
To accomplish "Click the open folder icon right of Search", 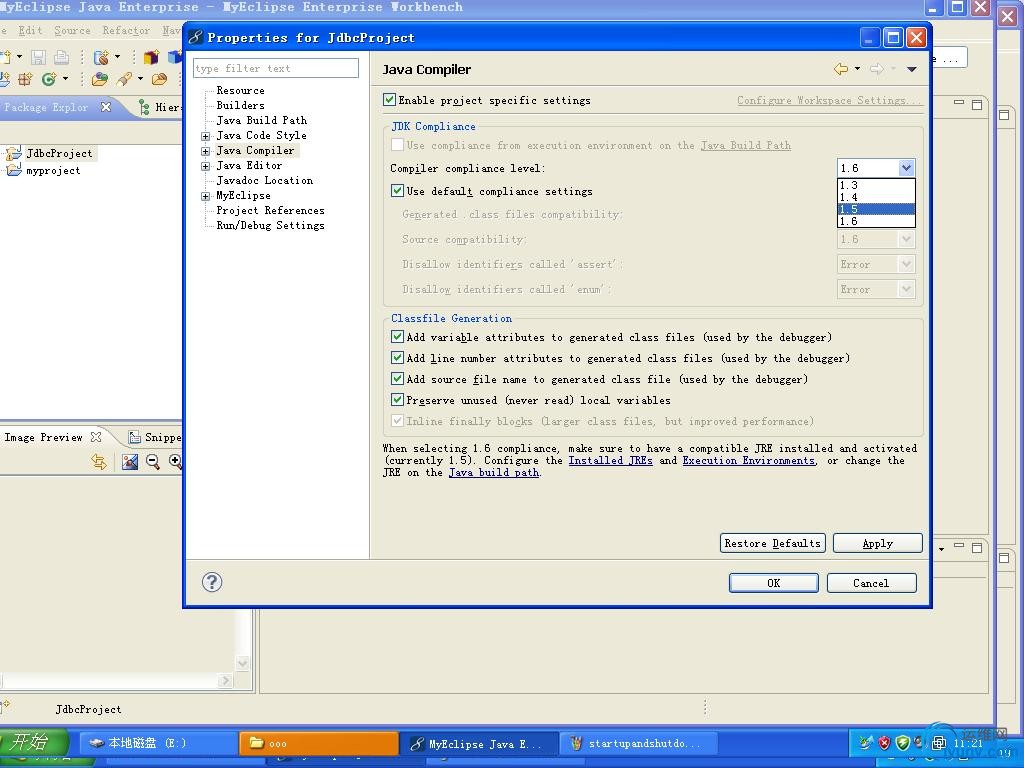I will tap(159, 79).
